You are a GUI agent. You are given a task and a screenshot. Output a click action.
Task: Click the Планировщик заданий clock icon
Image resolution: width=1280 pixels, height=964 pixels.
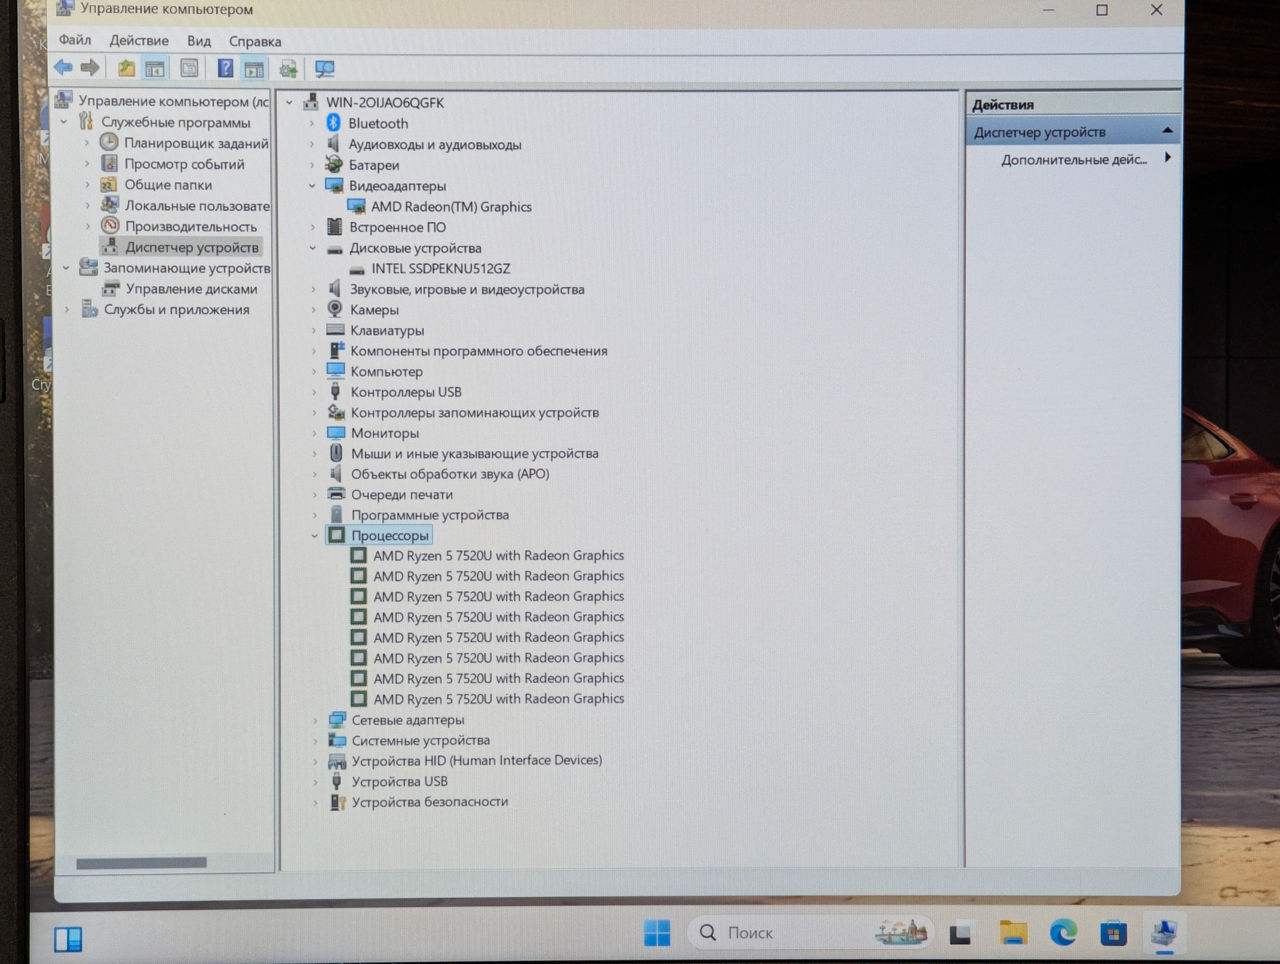pyautogui.click(x=109, y=142)
